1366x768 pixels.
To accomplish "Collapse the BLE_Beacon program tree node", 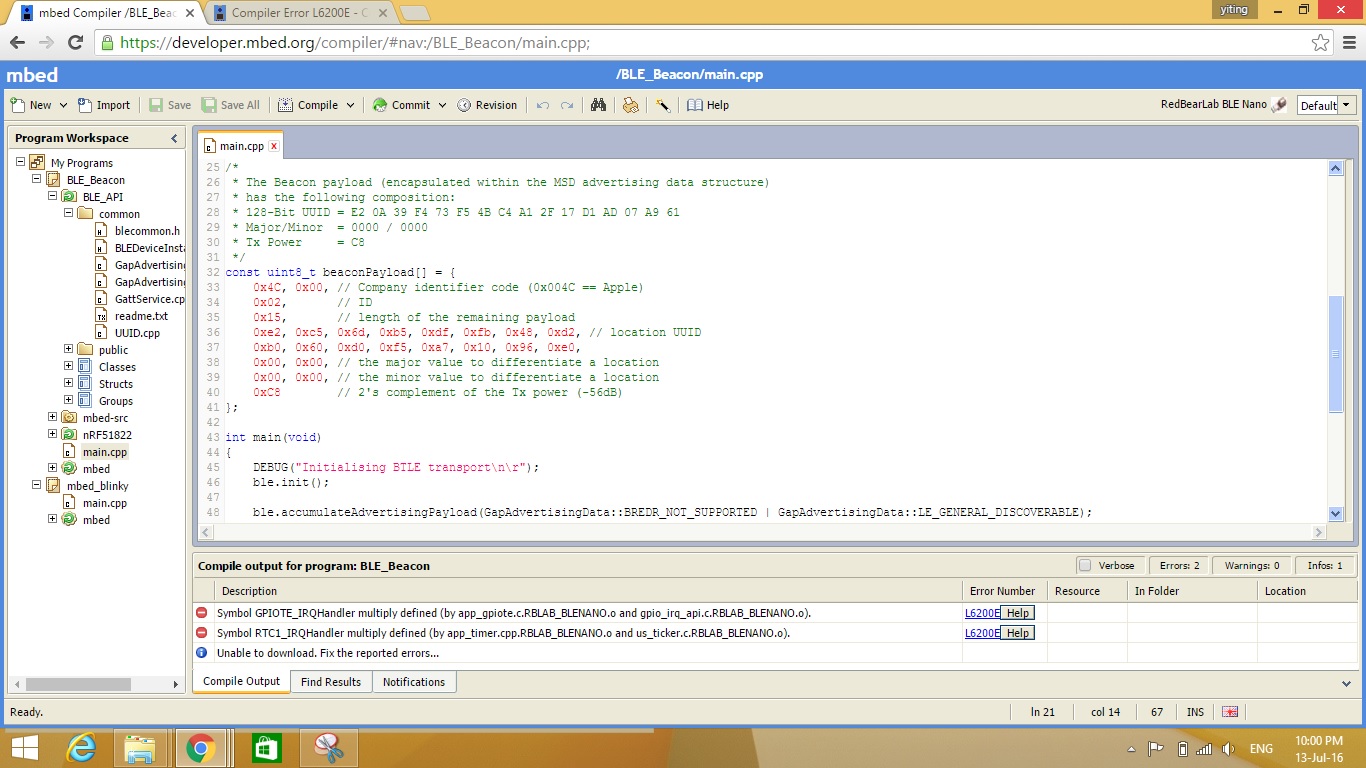I will point(37,180).
